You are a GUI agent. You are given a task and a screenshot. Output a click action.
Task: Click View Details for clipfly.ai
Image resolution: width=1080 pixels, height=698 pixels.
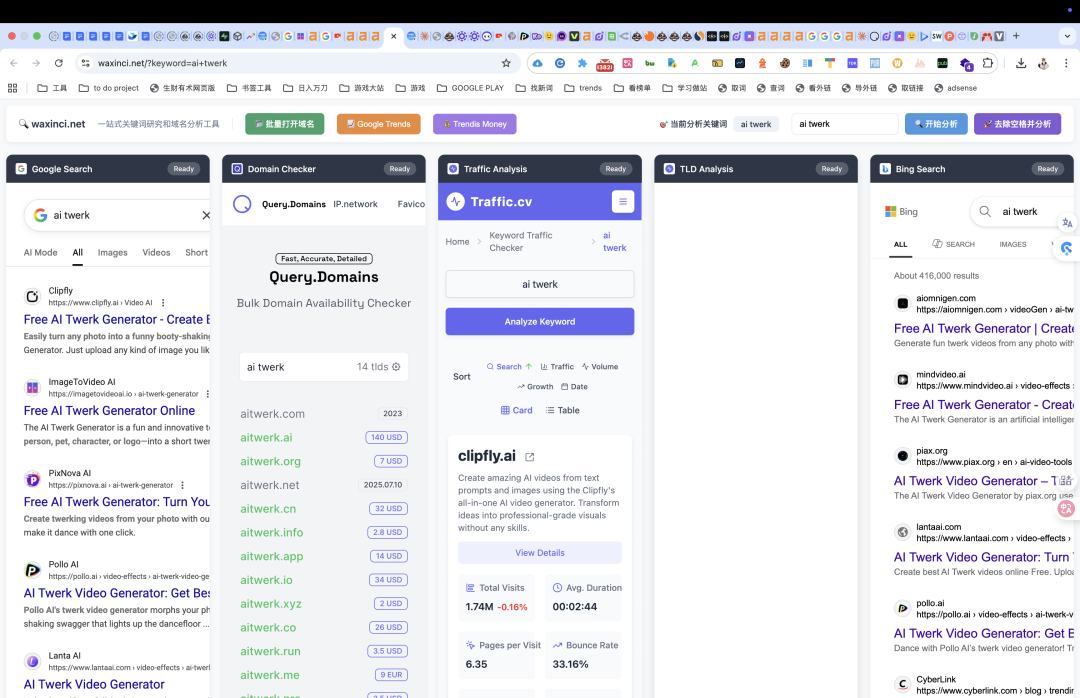[x=539, y=553]
